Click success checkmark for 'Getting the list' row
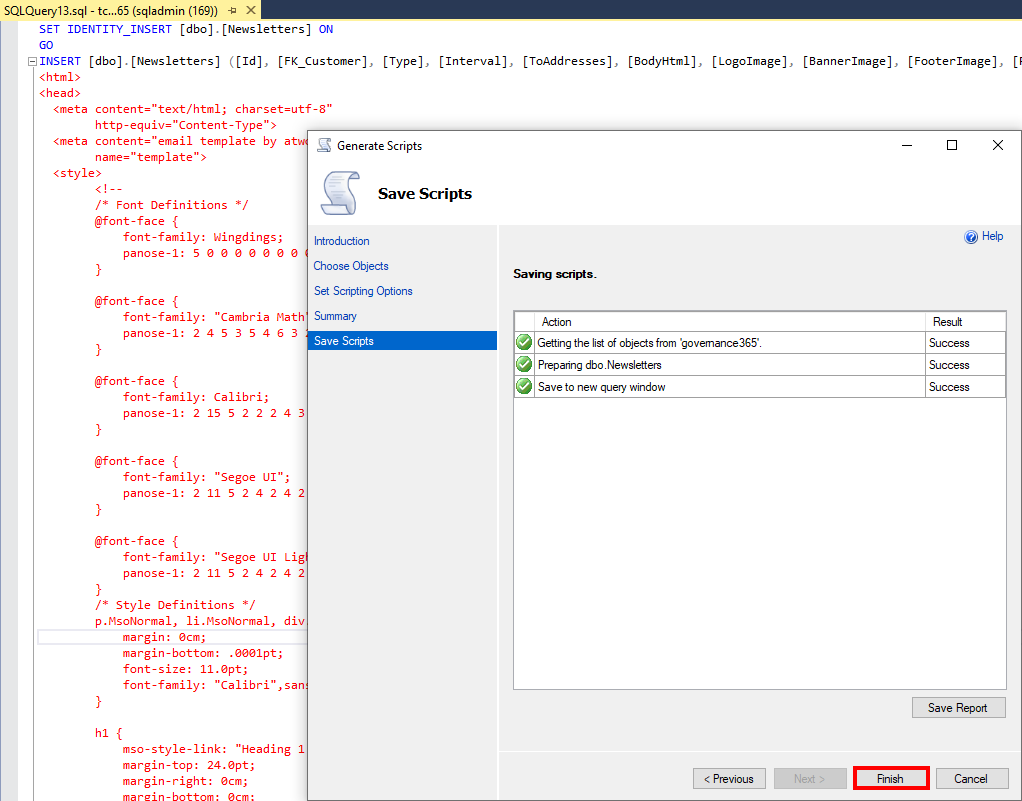1022x801 pixels. [524, 343]
